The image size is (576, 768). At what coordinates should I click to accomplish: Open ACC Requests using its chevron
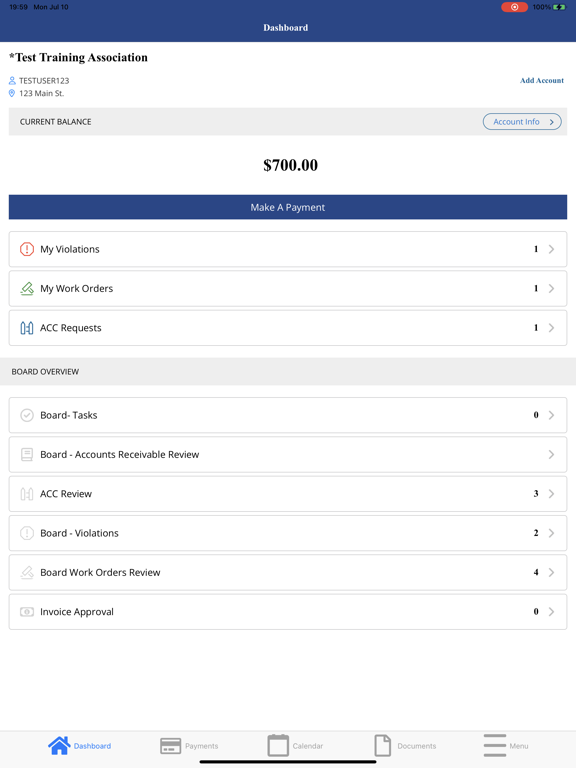coord(552,328)
